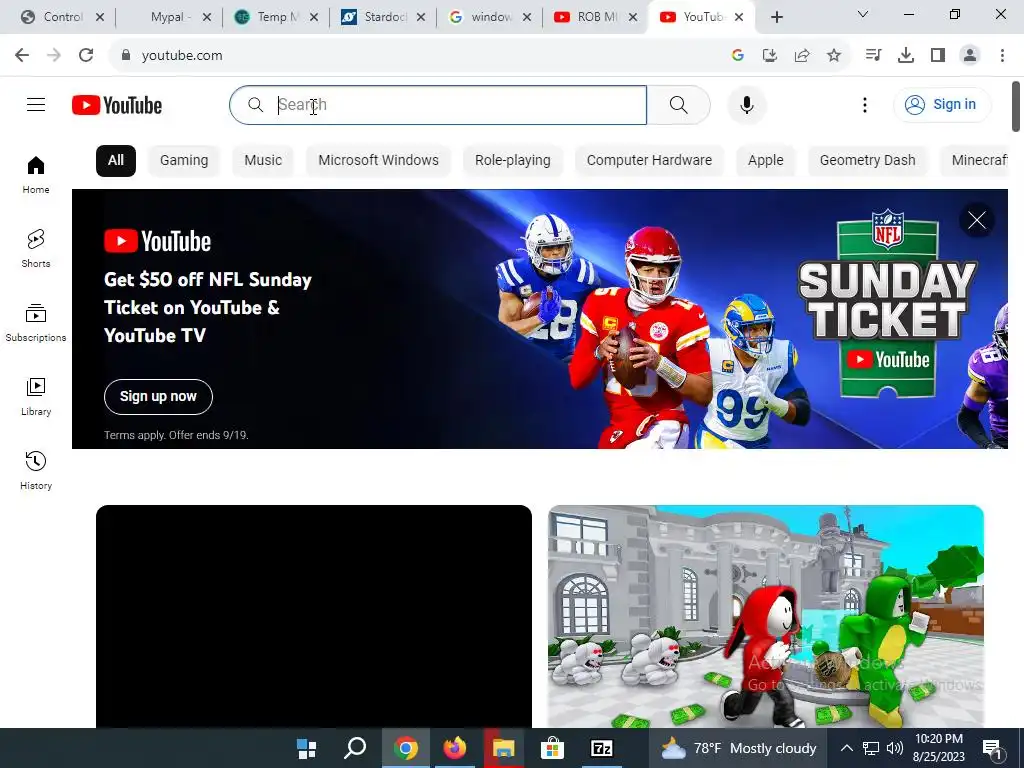Viewport: 1024px width, 768px height.
Task: Select the Geometry Dash chip
Action: pyautogui.click(x=867, y=161)
